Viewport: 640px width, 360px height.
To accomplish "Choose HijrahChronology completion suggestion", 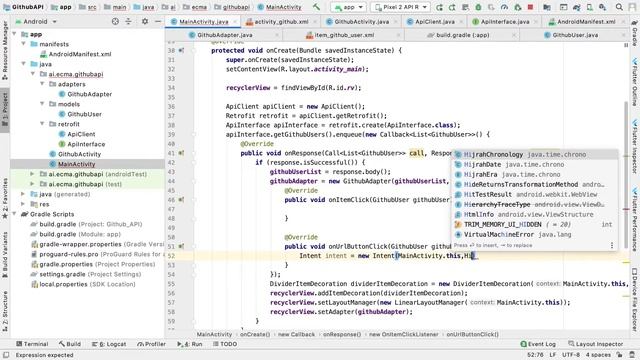I will click(534, 154).
